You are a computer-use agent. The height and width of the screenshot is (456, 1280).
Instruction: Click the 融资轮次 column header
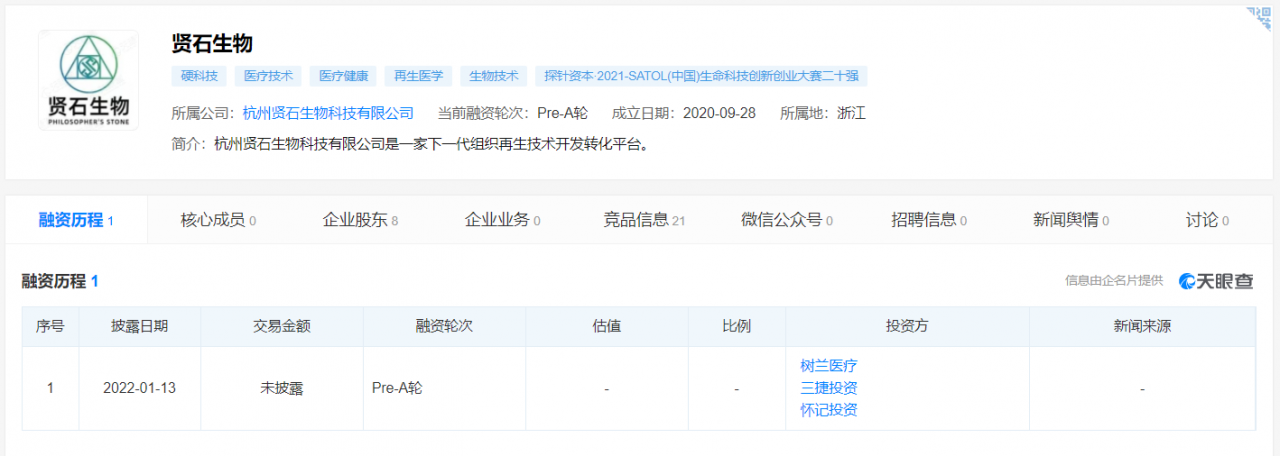point(445,326)
